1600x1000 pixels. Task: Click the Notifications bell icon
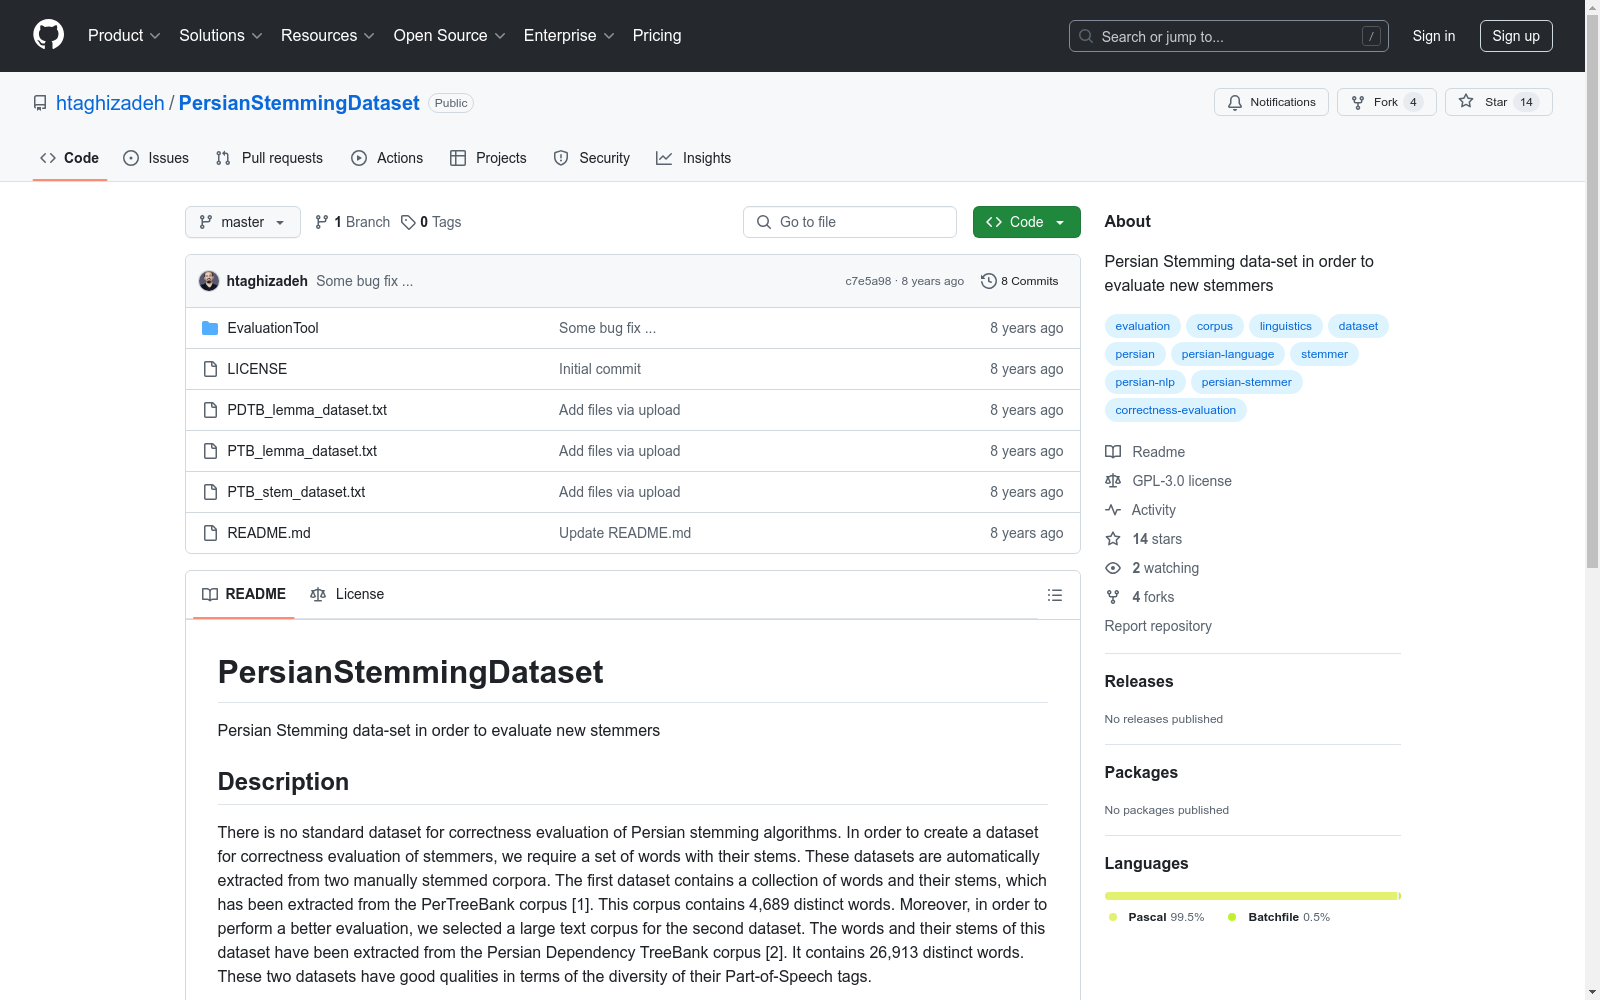click(1235, 102)
